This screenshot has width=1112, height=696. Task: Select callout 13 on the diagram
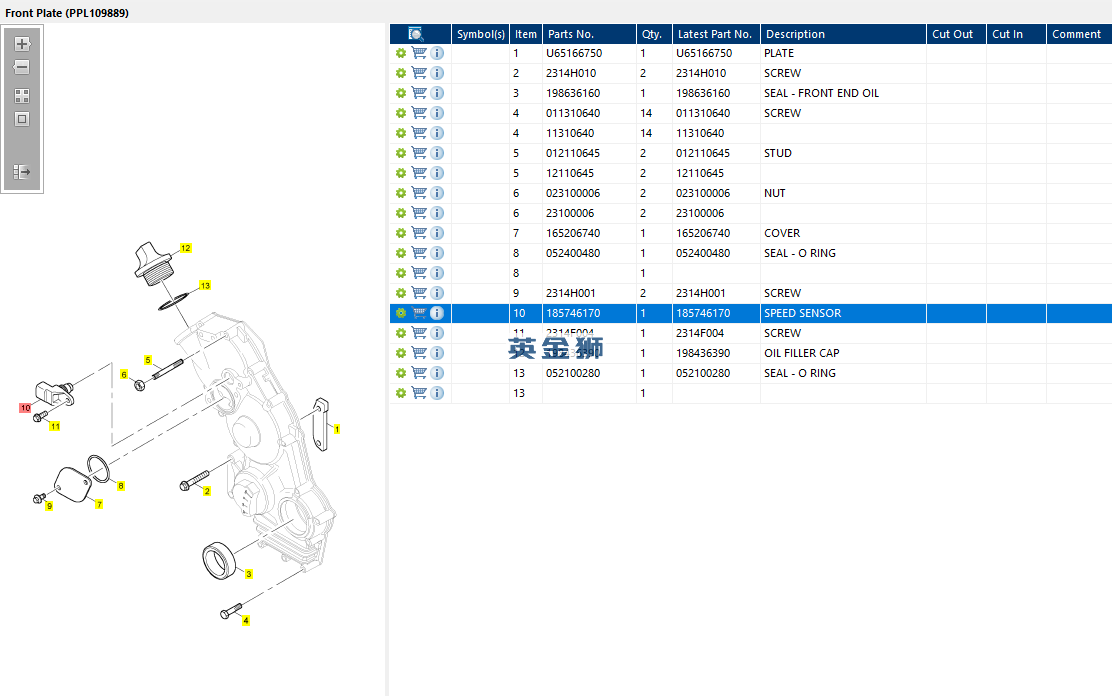pos(205,286)
